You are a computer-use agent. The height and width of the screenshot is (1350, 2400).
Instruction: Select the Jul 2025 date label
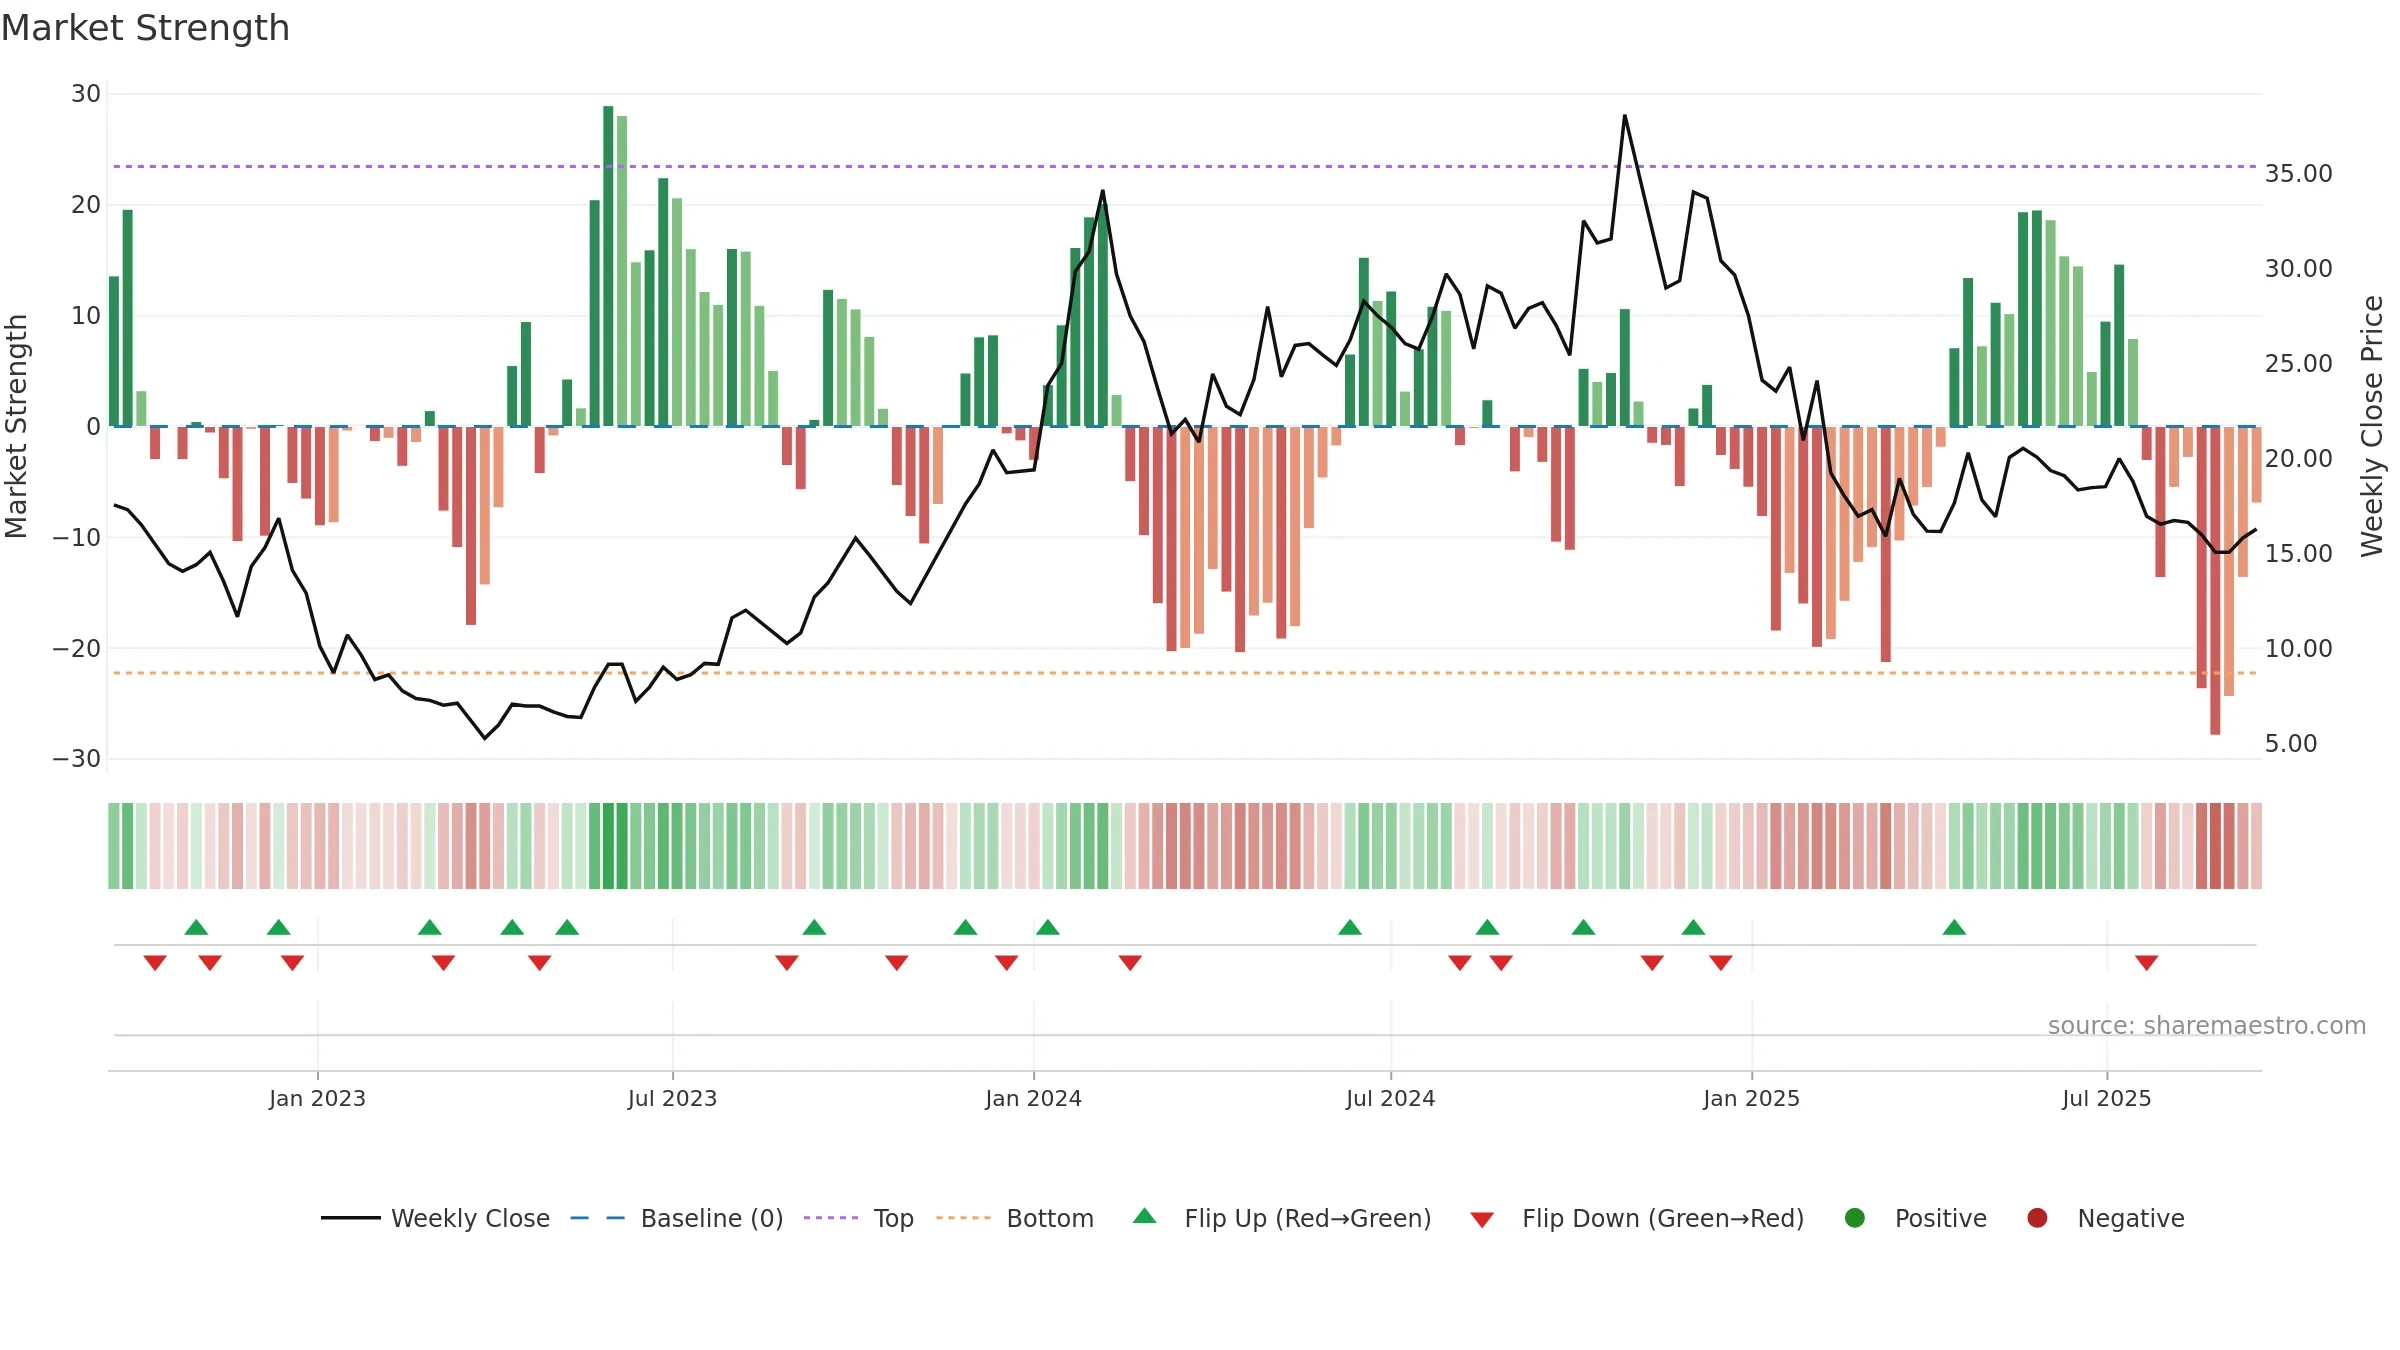[x=2106, y=1098]
